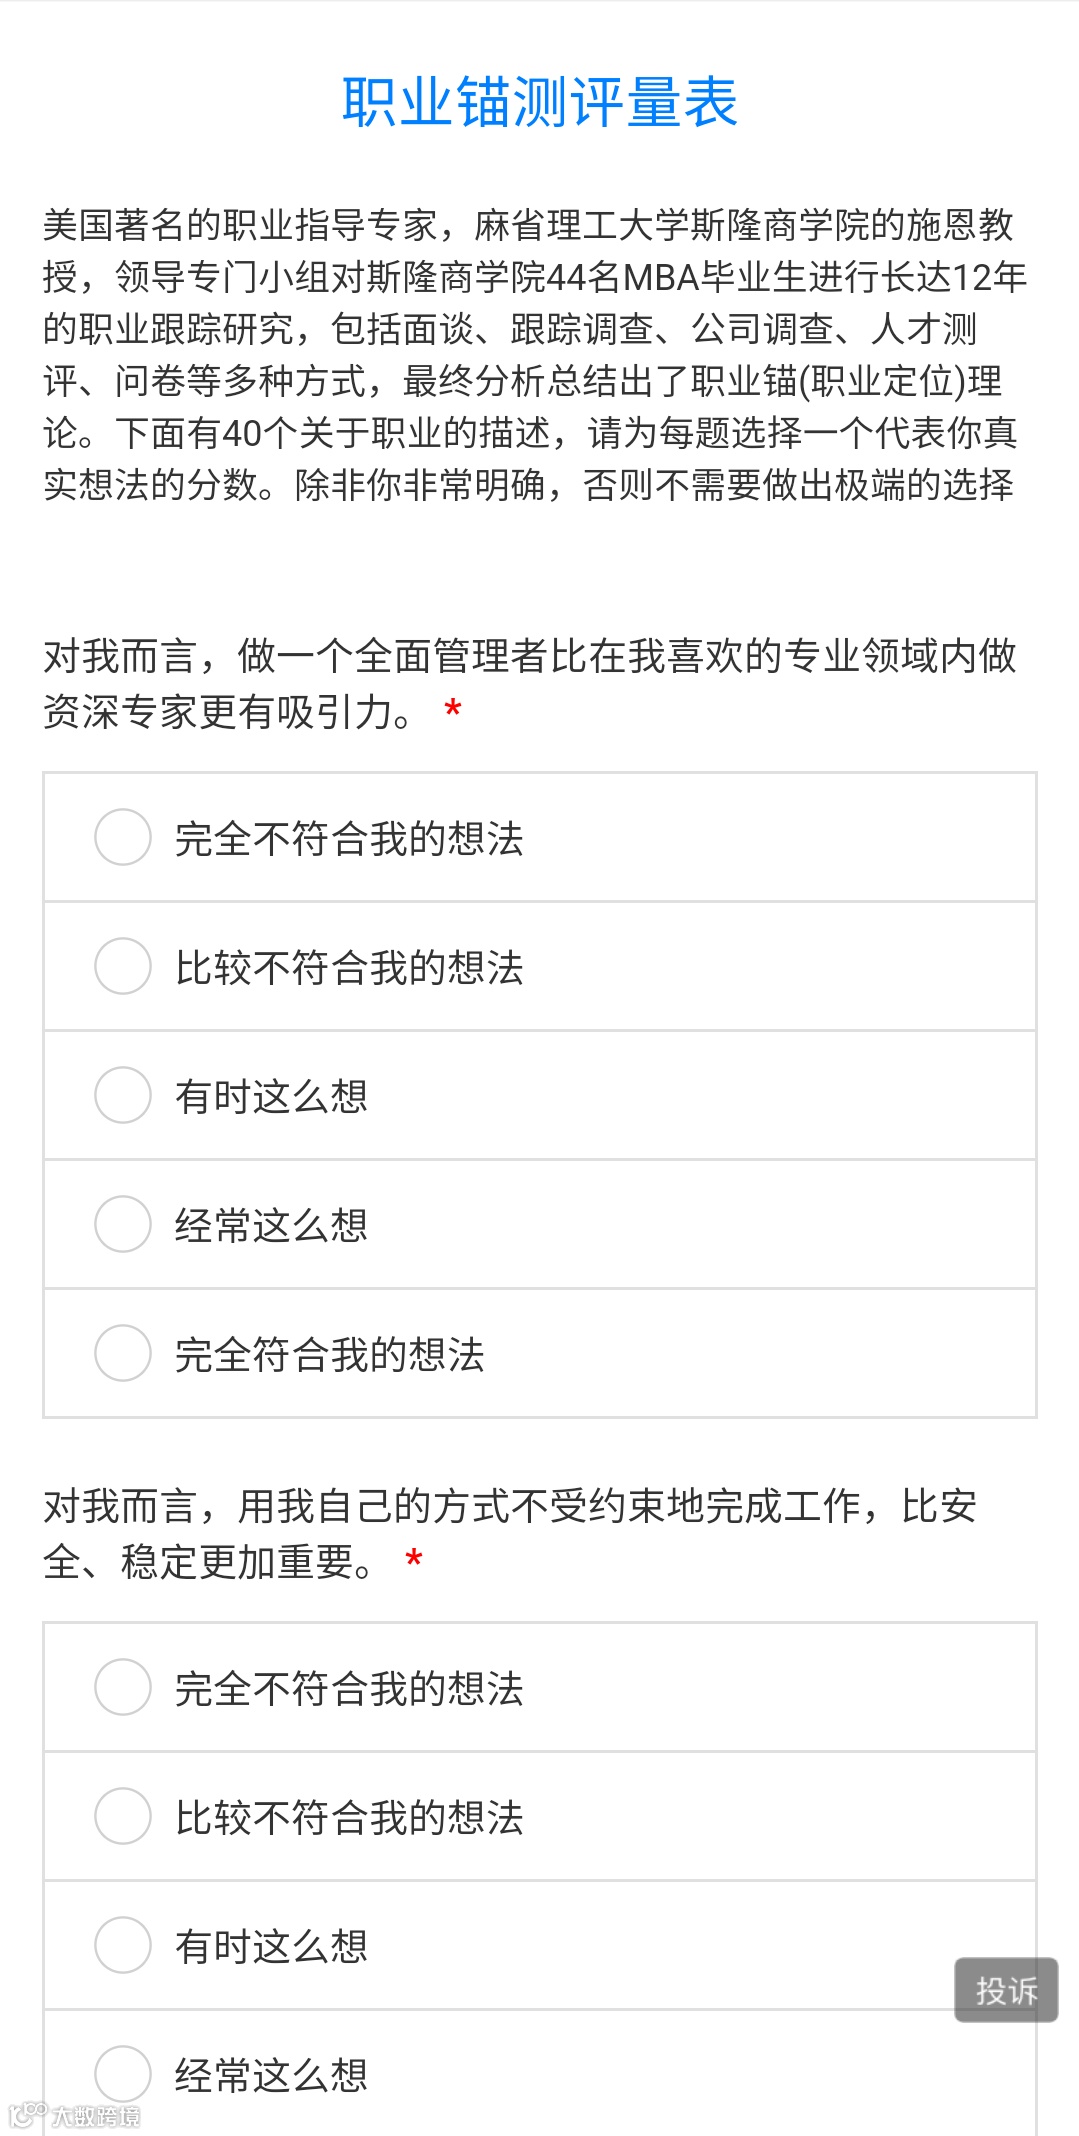Image resolution: width=1079 pixels, height=2136 pixels.
Task: Tap '比较不符合我的想法' label text in second question
Action: coord(349,1818)
